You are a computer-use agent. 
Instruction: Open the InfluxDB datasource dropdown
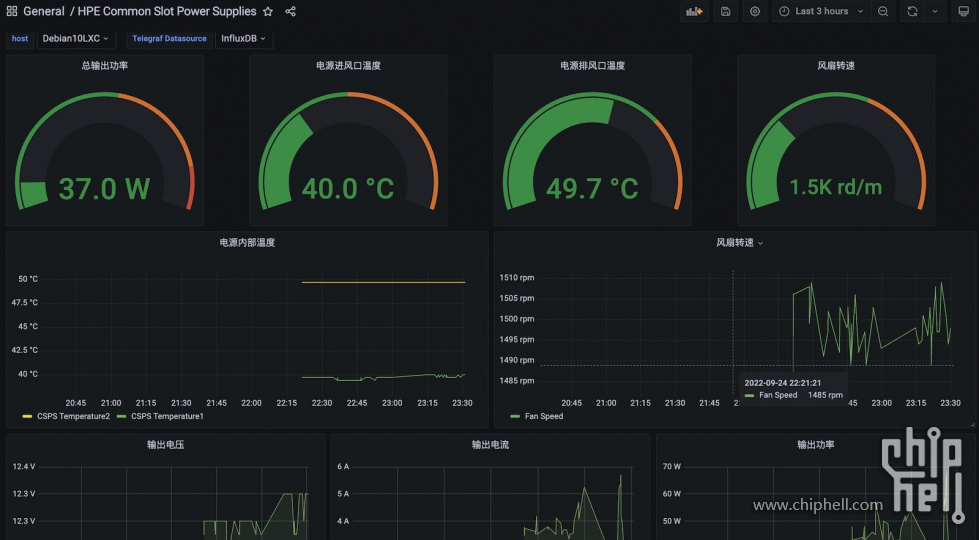244,39
